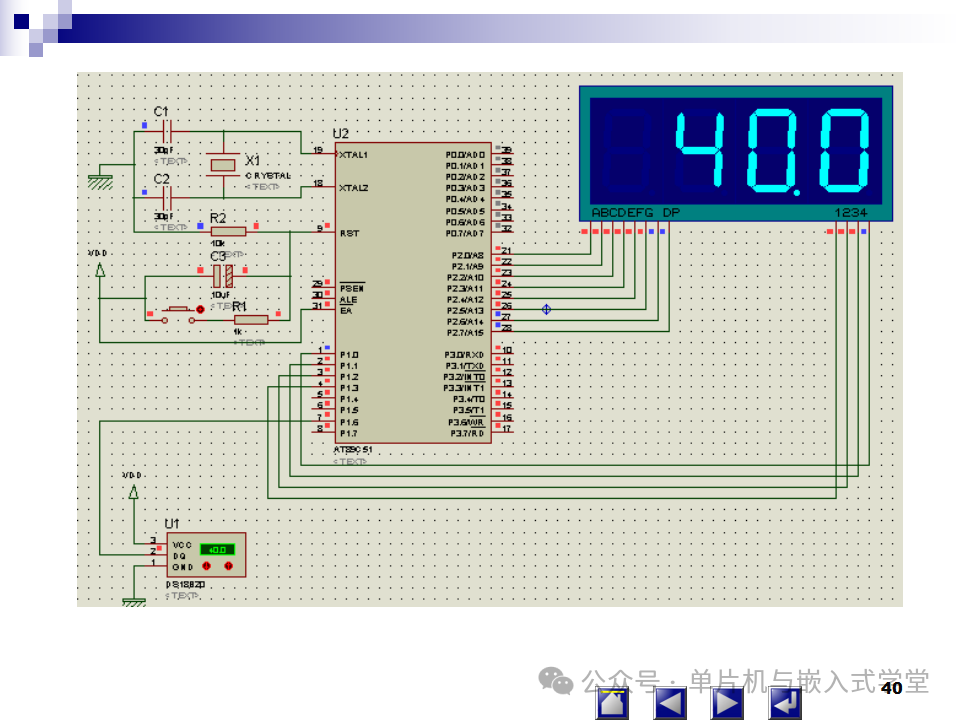Click the next slide arrow button
960x720 pixels.
point(727,703)
